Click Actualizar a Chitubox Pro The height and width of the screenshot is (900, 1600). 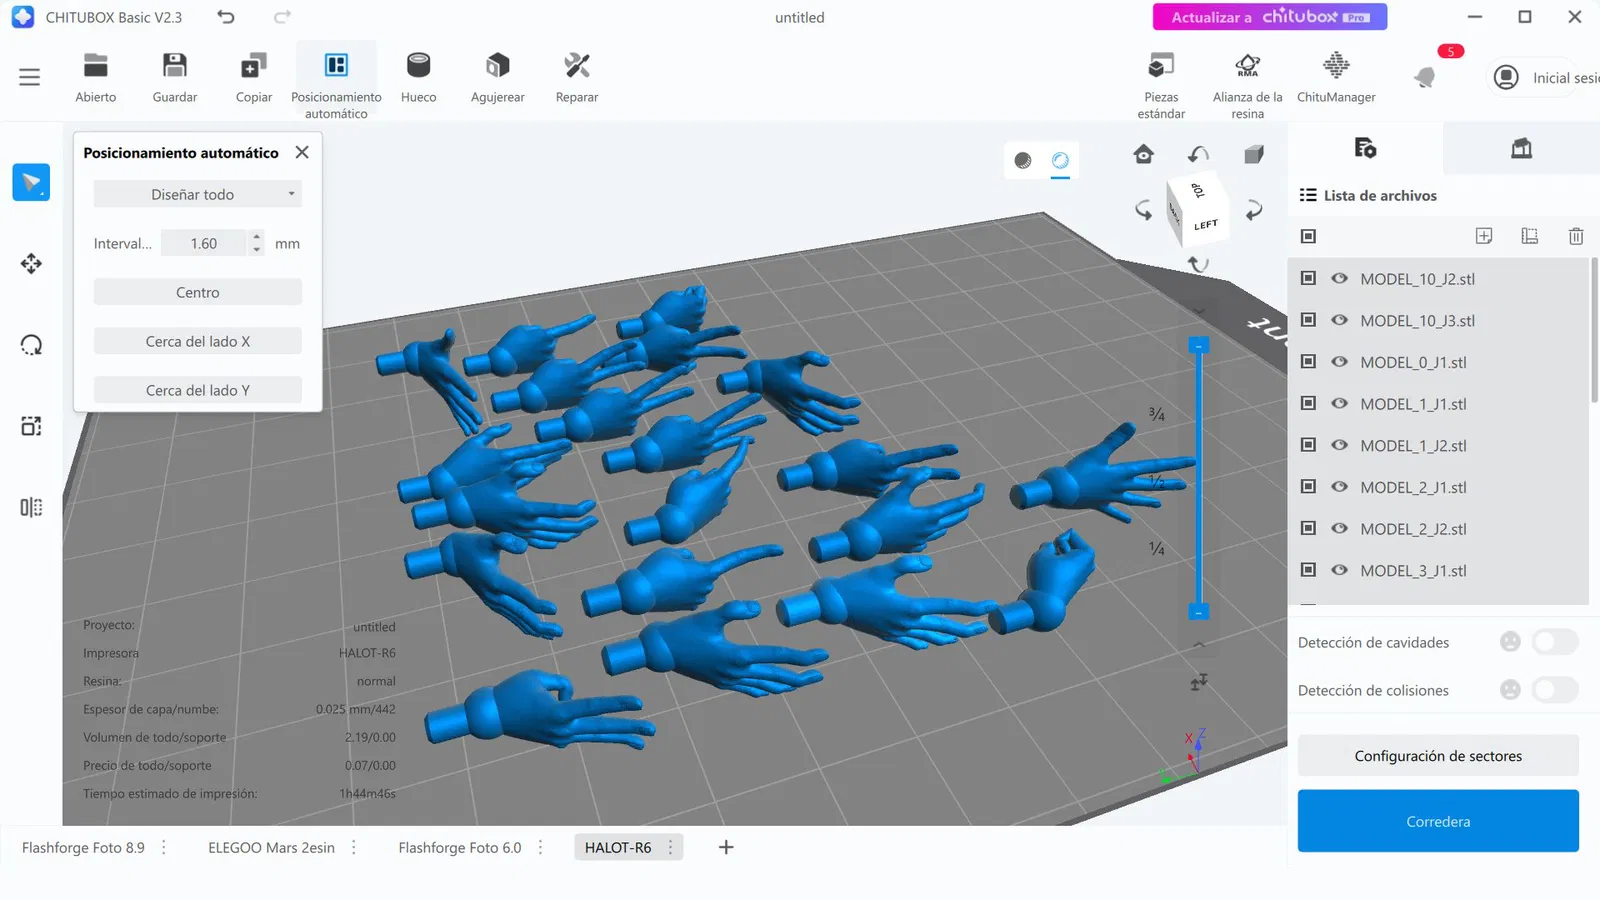coord(1270,17)
